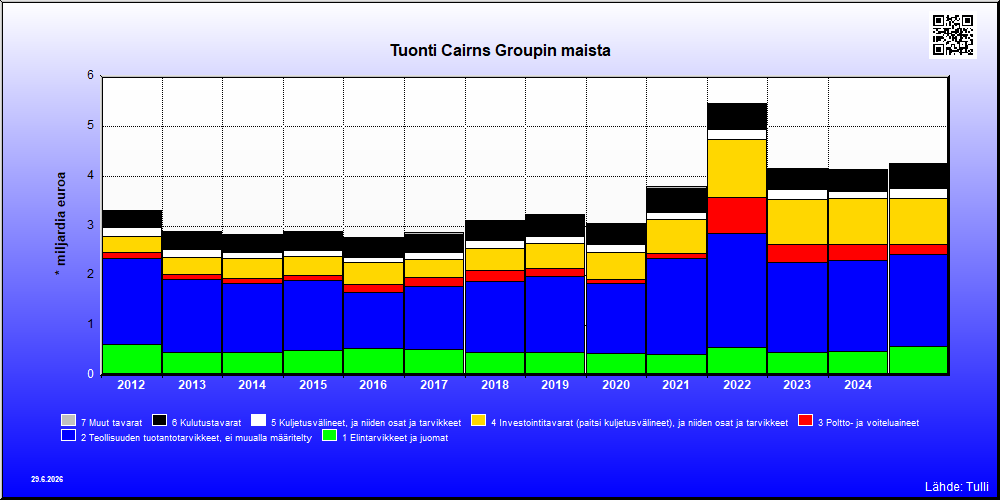Click the blue segment of the 2021 bar
The height and width of the screenshot is (500, 1000).
point(676,306)
